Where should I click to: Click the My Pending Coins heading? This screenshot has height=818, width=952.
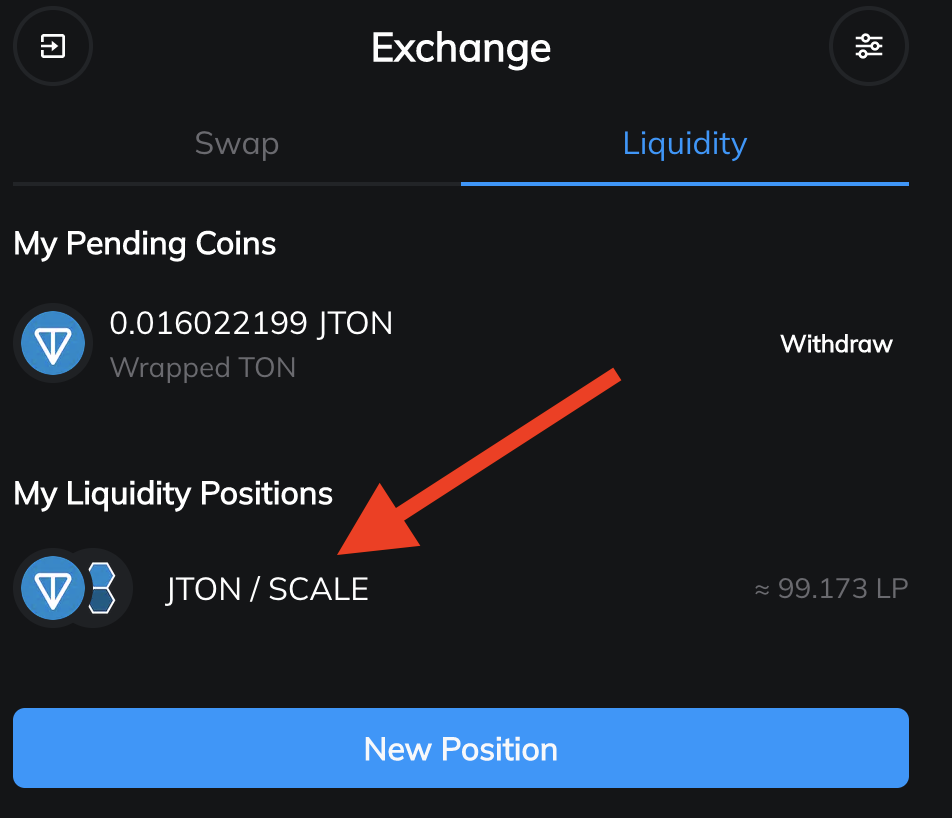145,244
